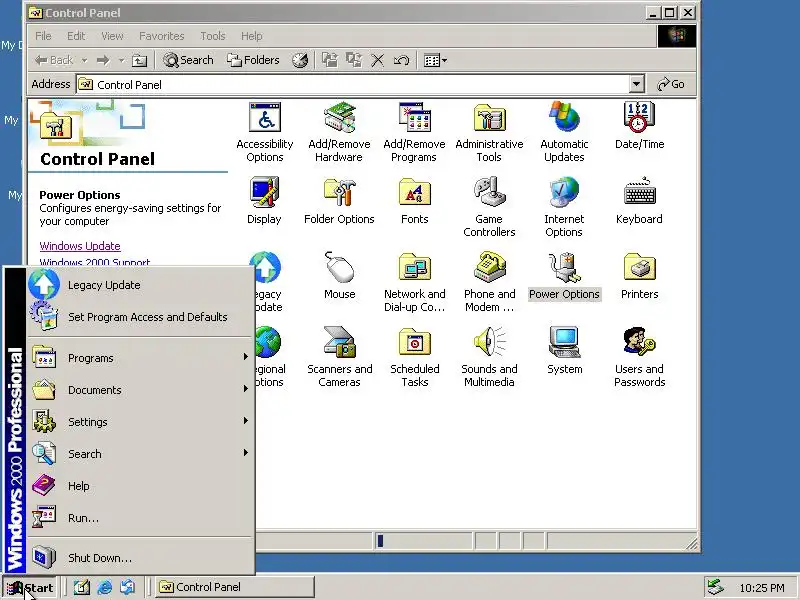Click Control Panel taskbar button
The image size is (800, 600).
tap(235, 587)
